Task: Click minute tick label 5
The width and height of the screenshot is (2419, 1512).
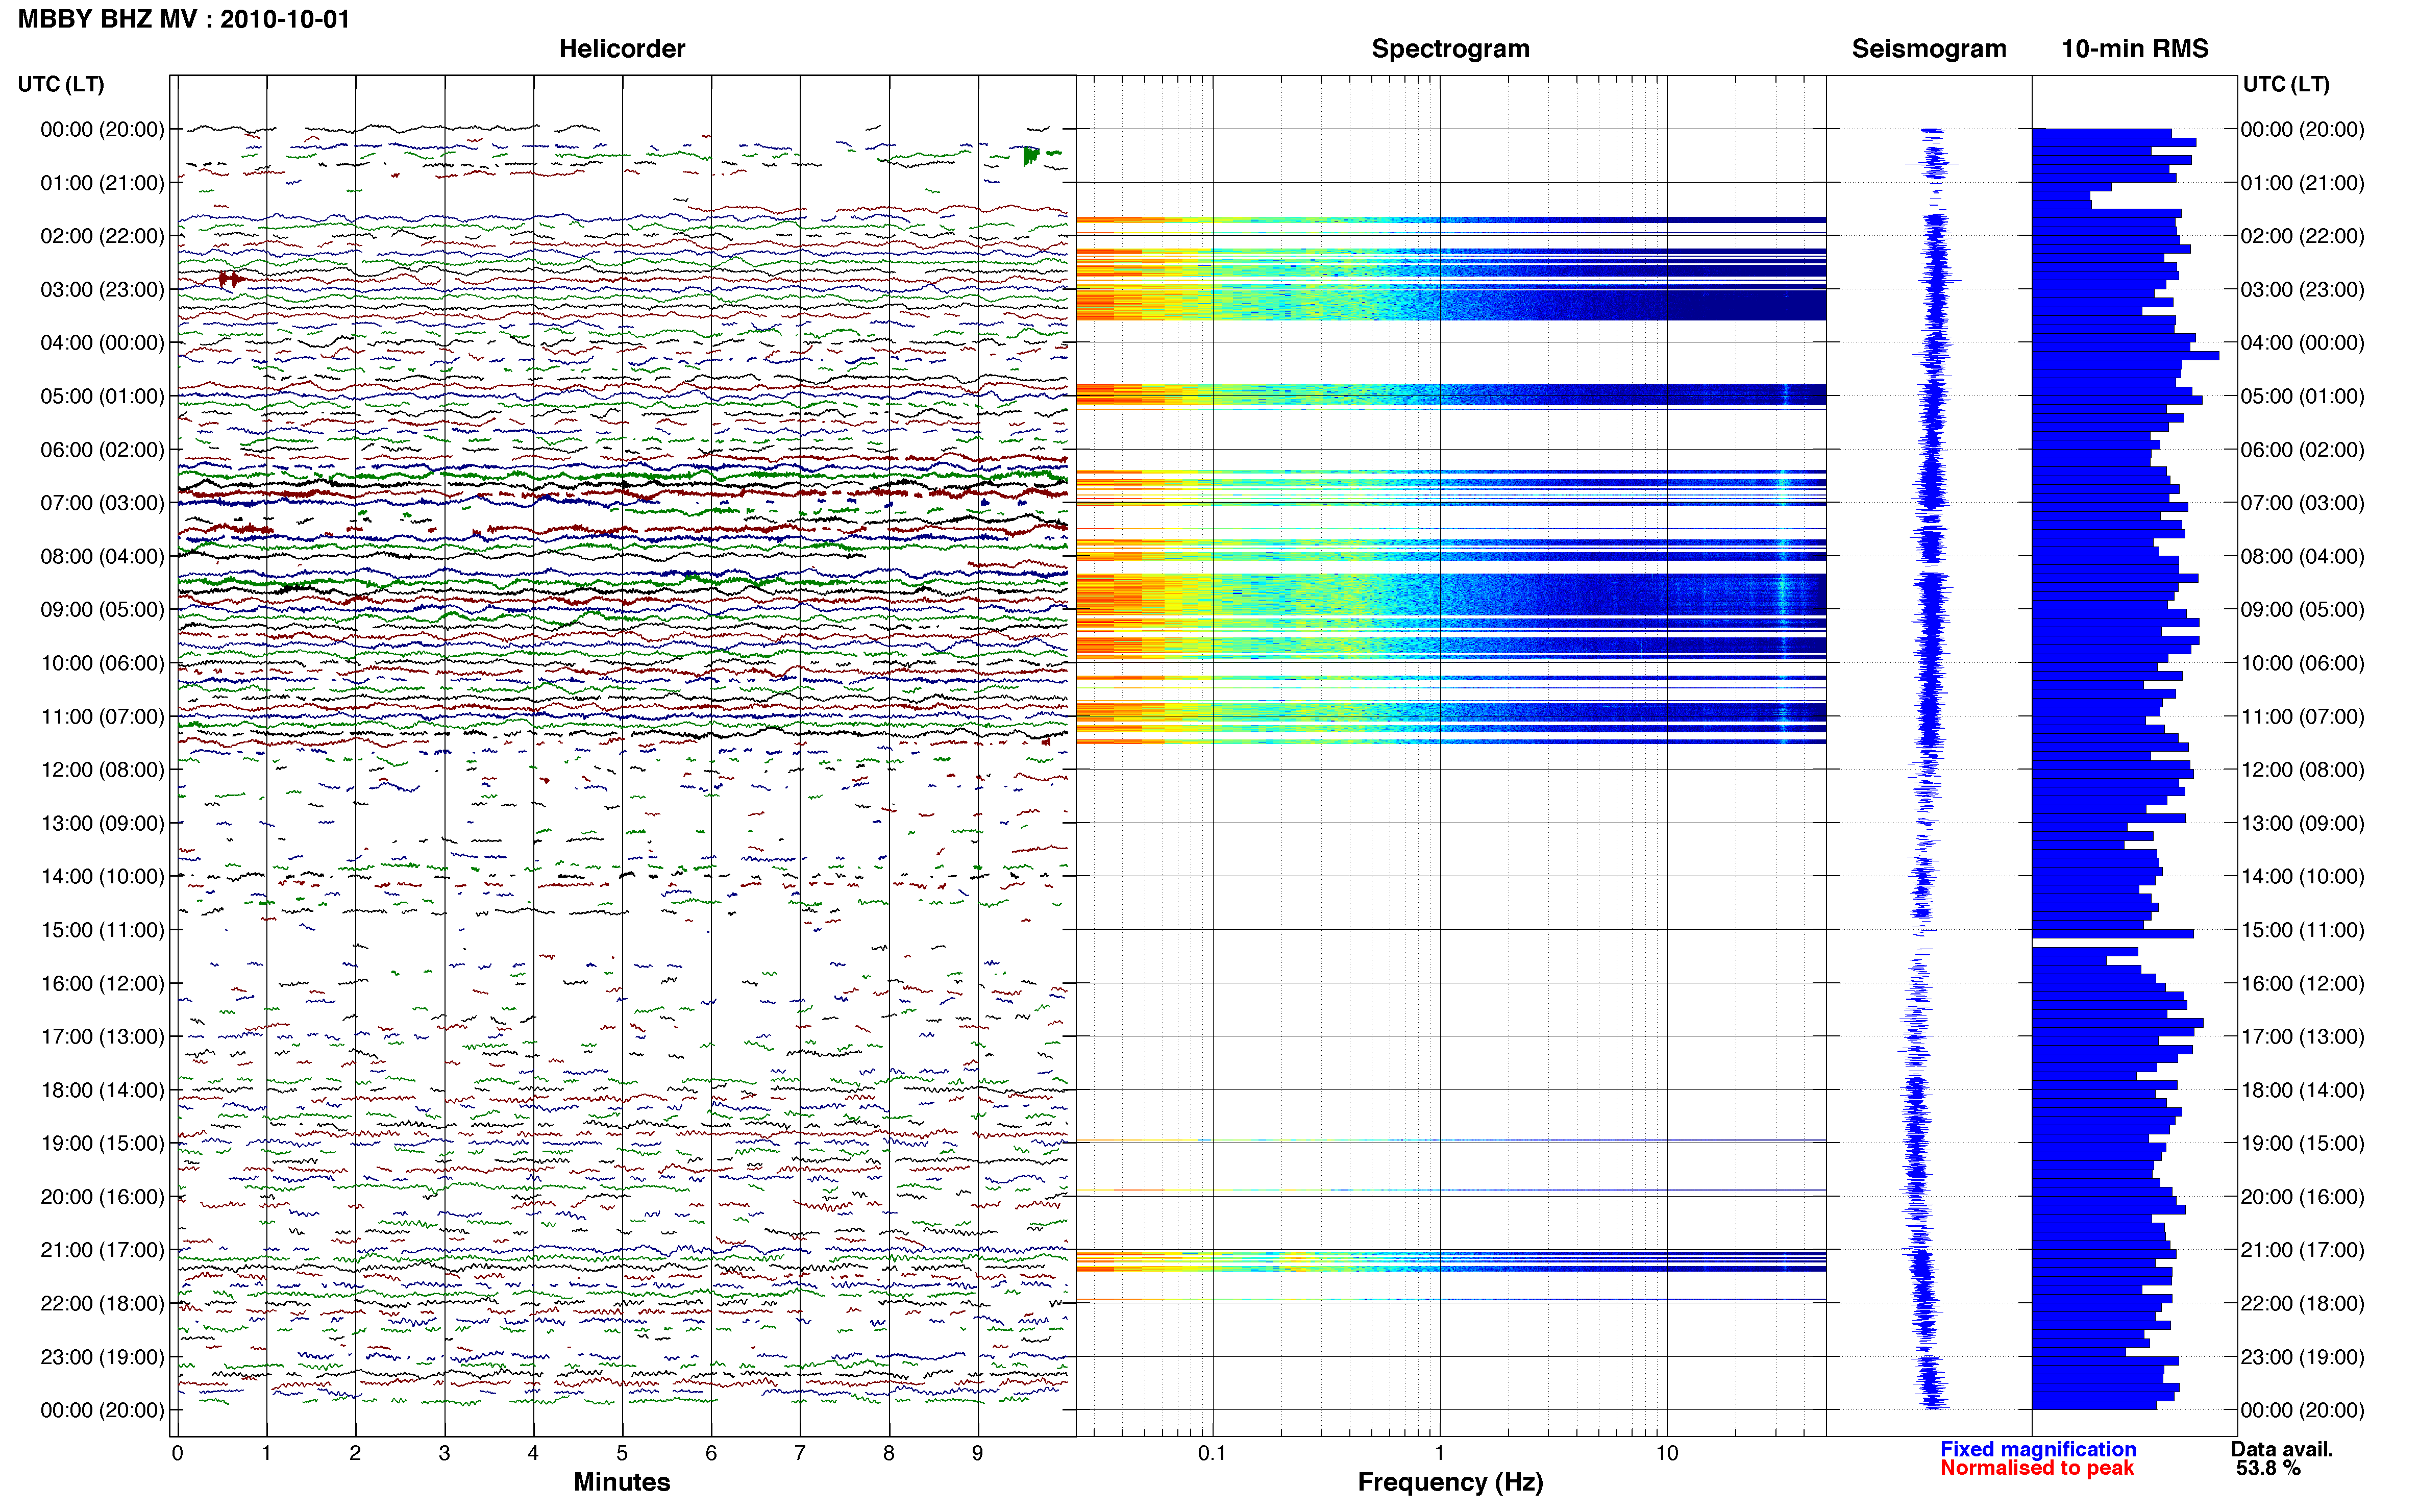Action: coord(622,1453)
